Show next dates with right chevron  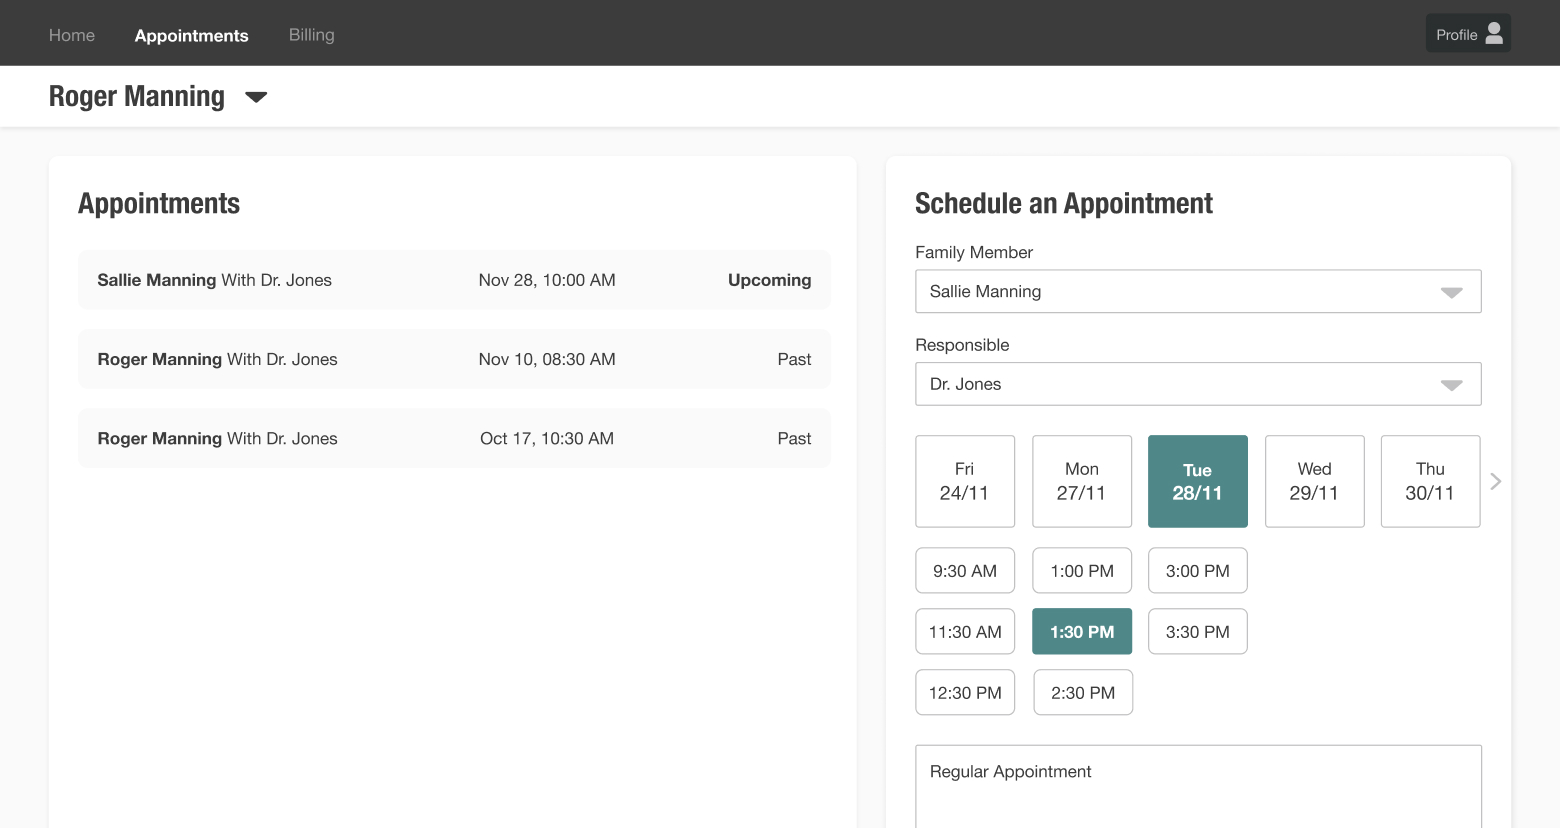click(x=1495, y=481)
